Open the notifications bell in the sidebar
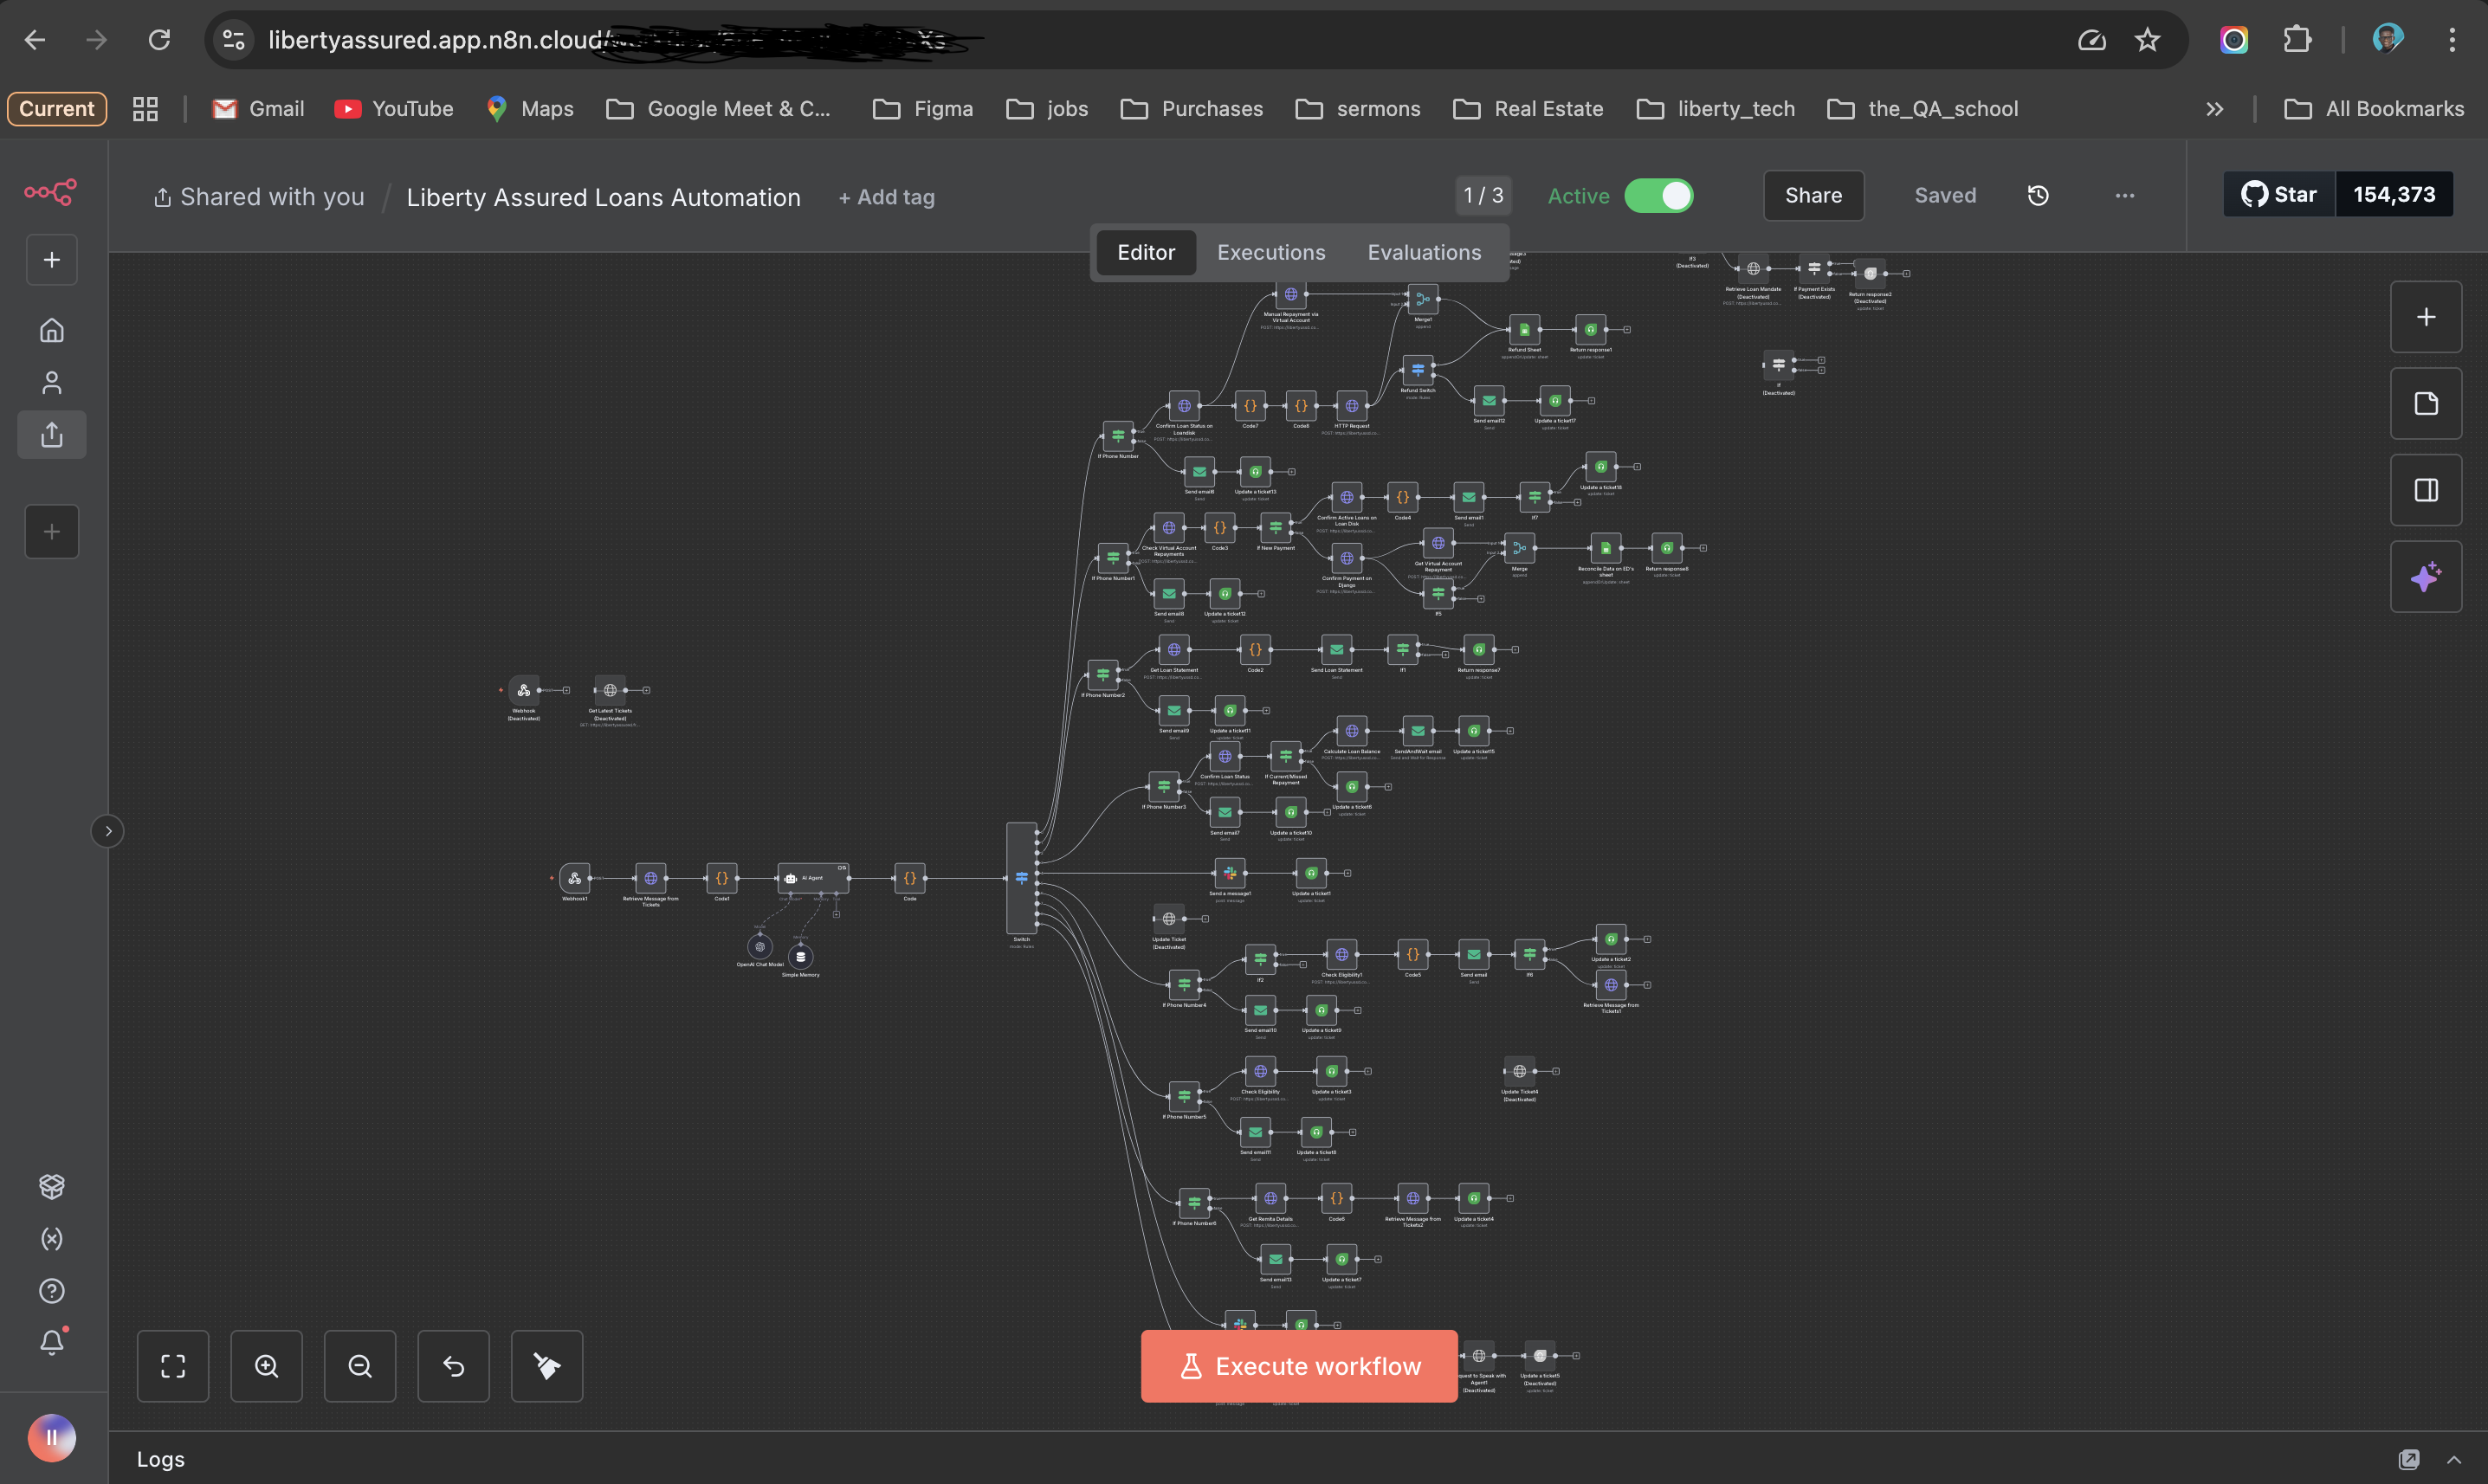This screenshot has height=1484, width=2488. pos(52,1343)
